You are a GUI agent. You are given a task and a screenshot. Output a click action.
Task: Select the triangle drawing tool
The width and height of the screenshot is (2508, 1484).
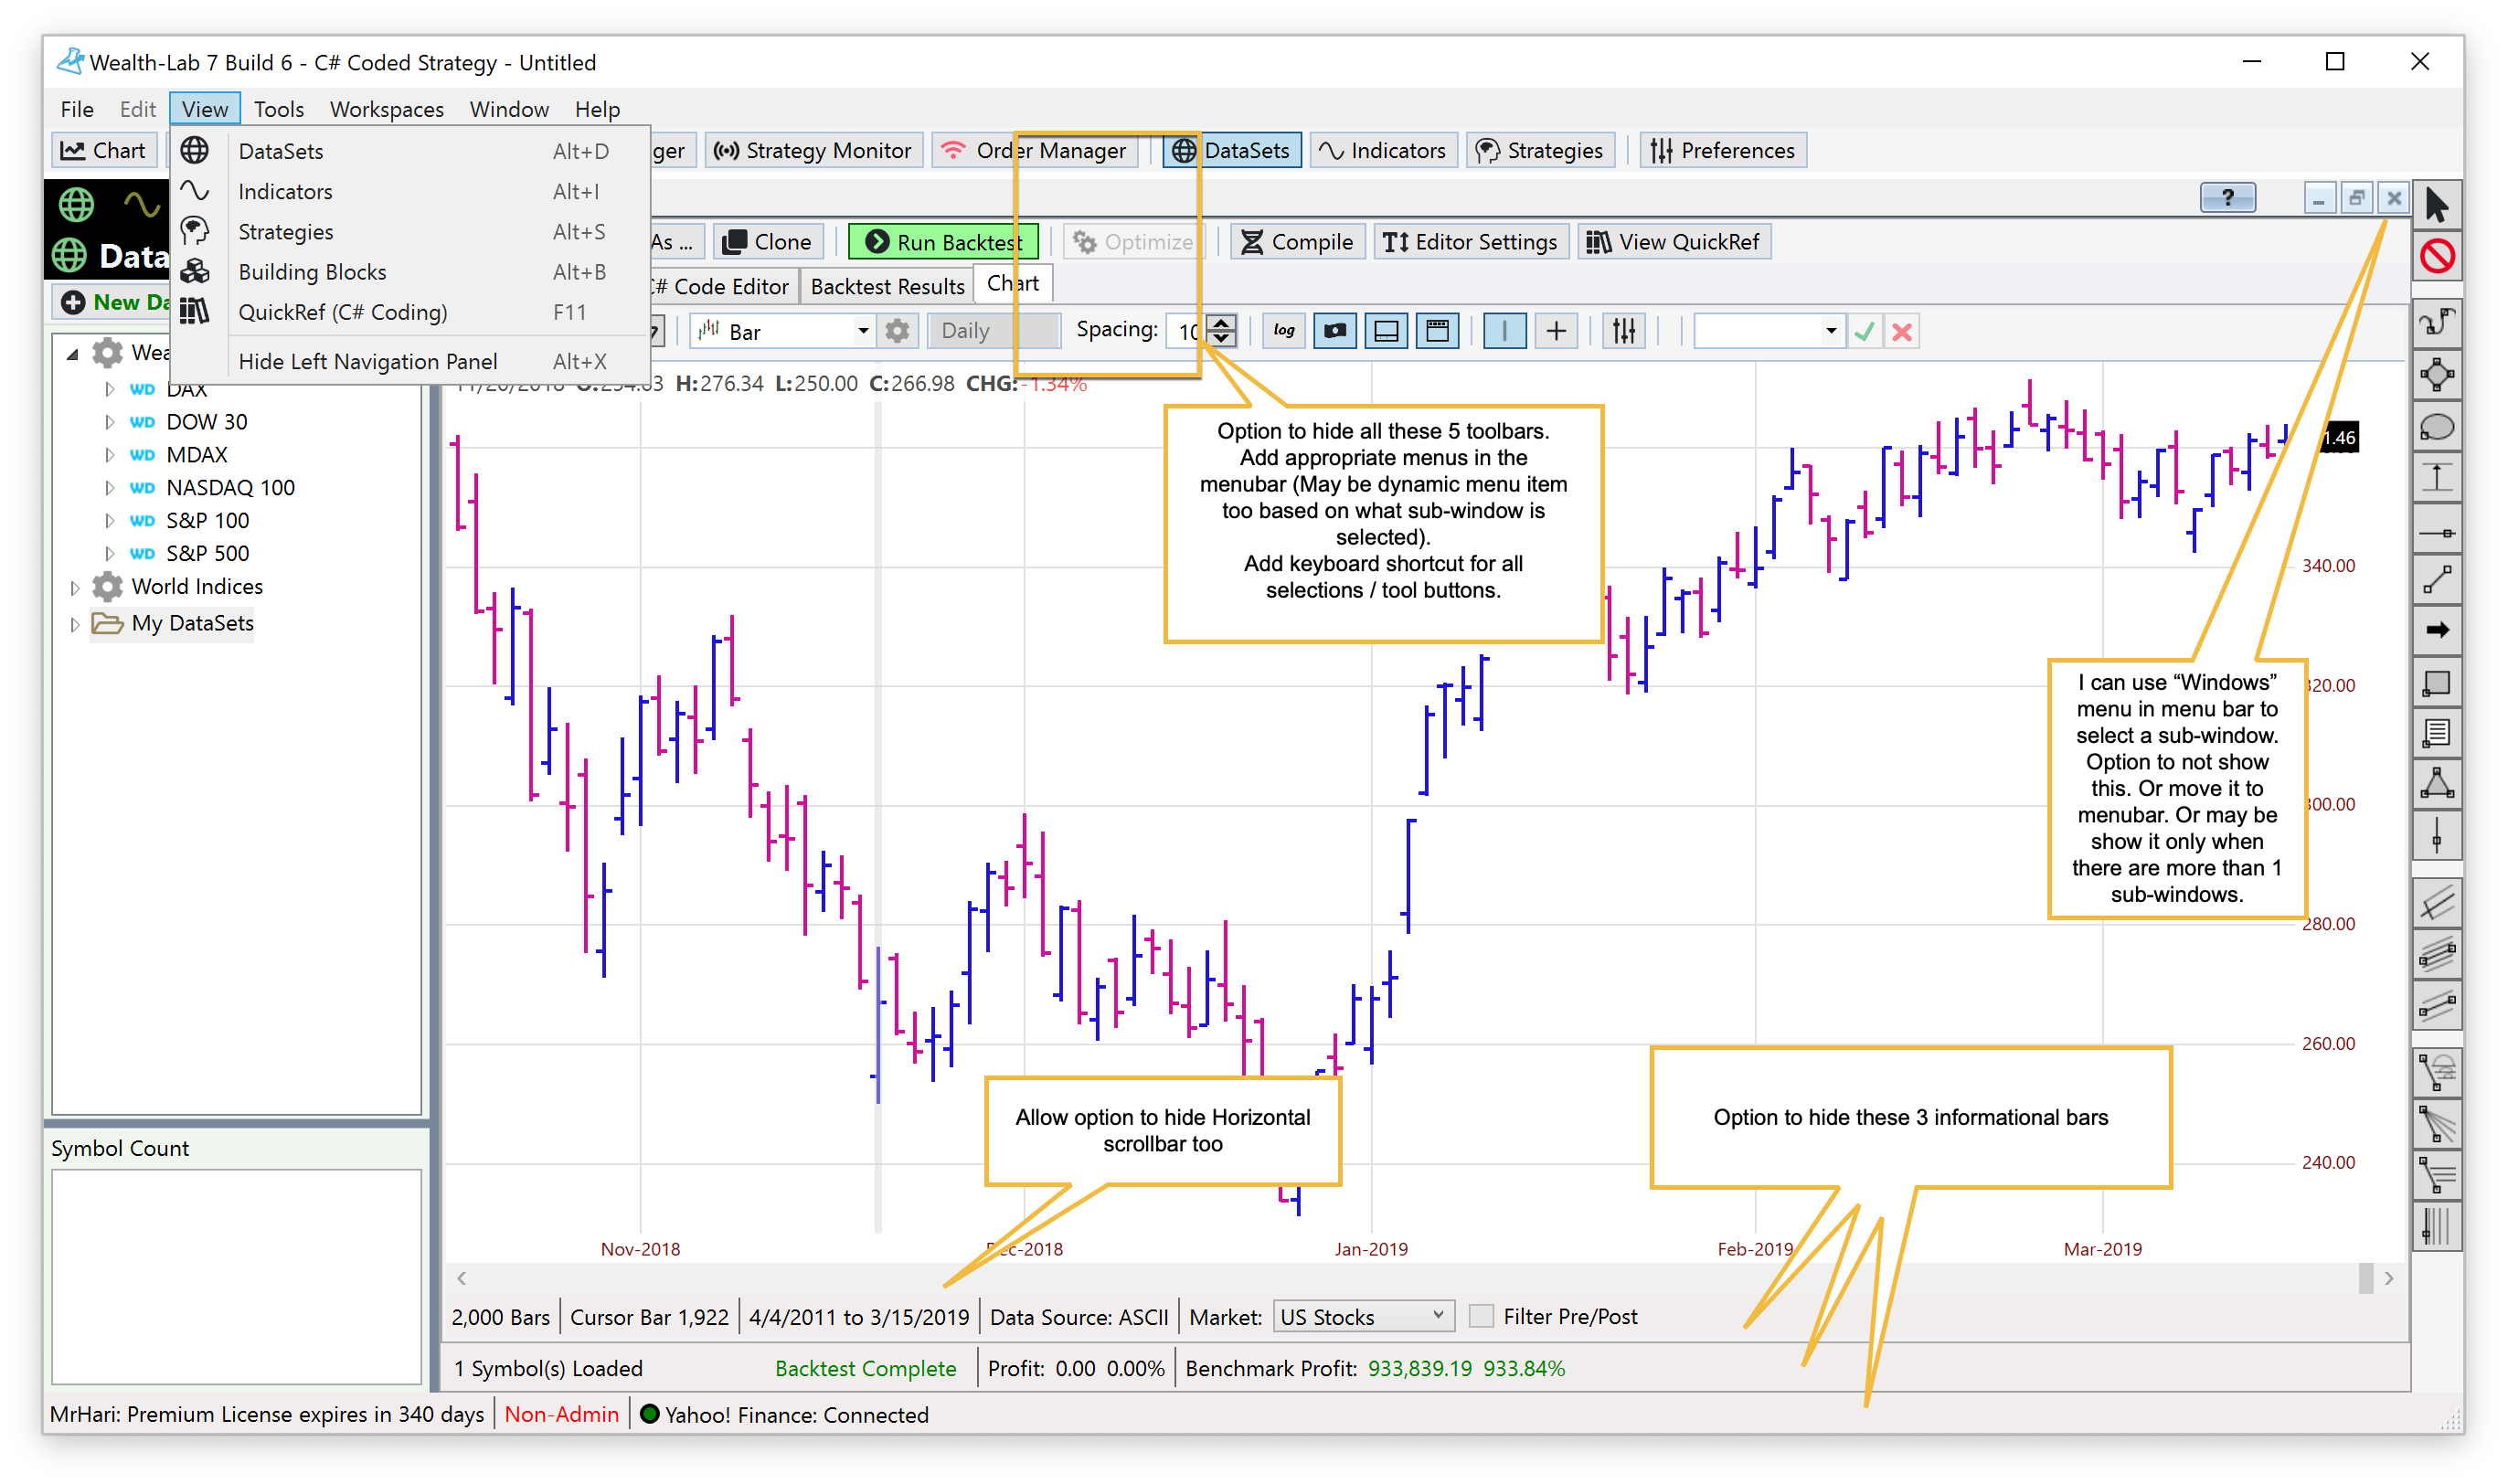[2436, 784]
